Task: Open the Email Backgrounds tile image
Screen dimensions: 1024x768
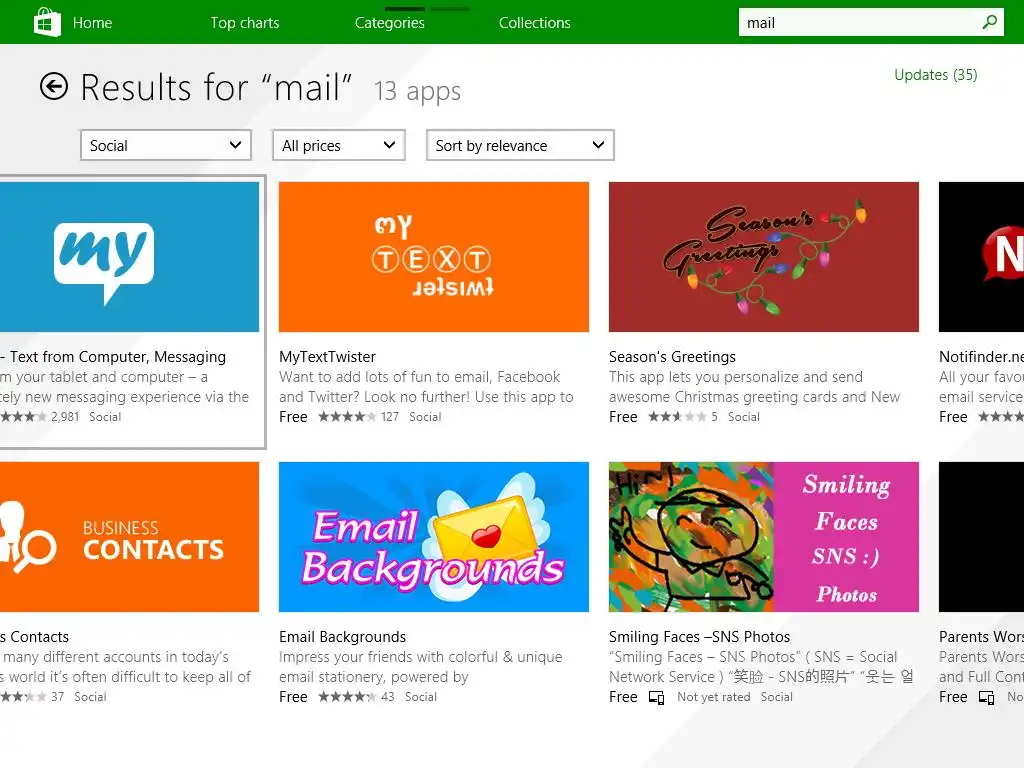Action: [x=434, y=537]
